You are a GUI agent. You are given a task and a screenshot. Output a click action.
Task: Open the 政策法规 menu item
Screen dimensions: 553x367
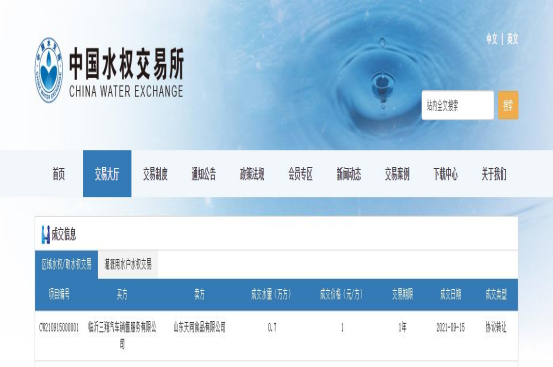pos(252,174)
